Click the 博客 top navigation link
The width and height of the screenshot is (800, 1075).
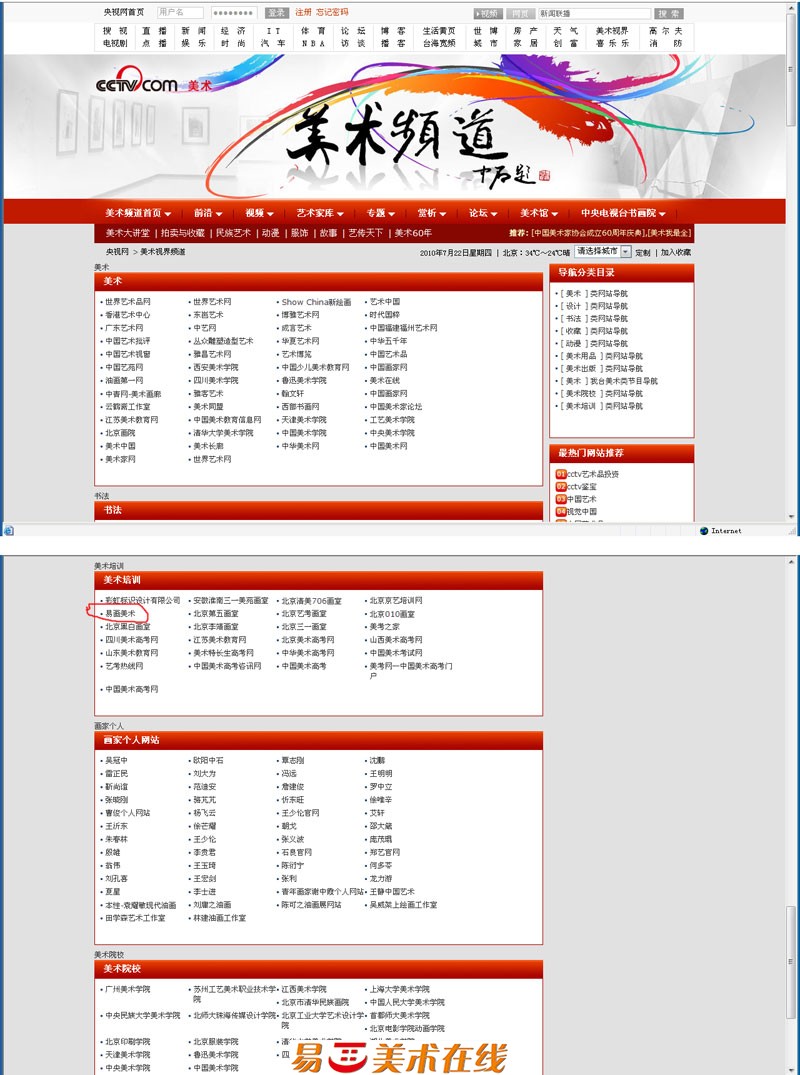click(x=393, y=31)
